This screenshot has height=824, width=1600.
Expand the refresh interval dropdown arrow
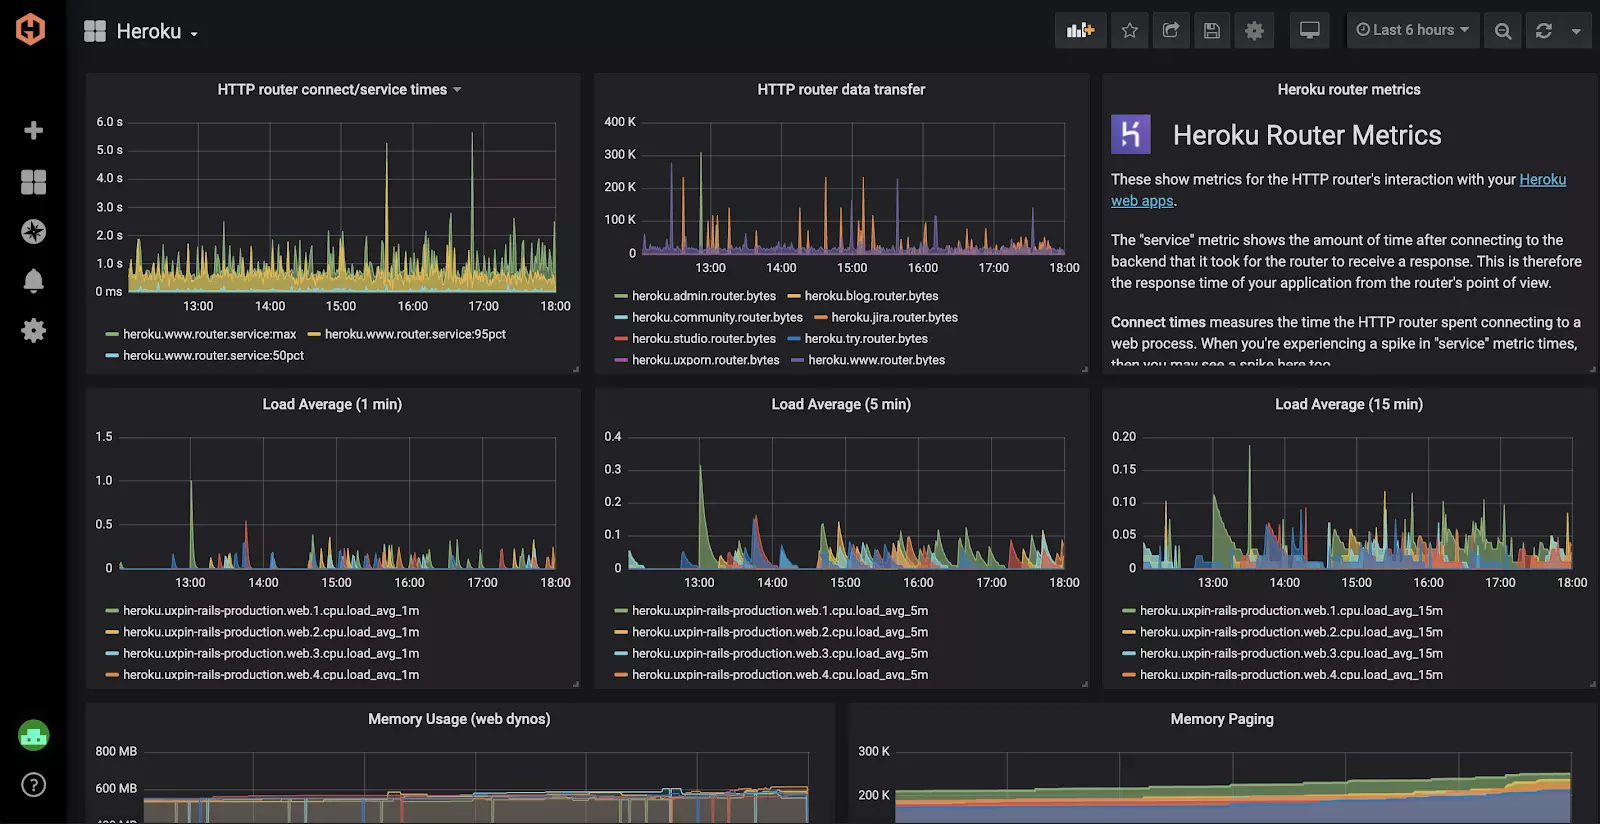[1576, 31]
